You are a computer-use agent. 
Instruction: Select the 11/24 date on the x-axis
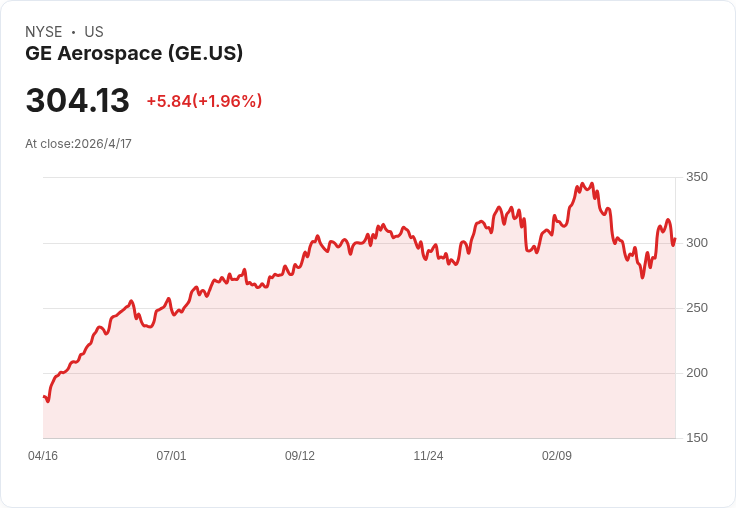428,456
